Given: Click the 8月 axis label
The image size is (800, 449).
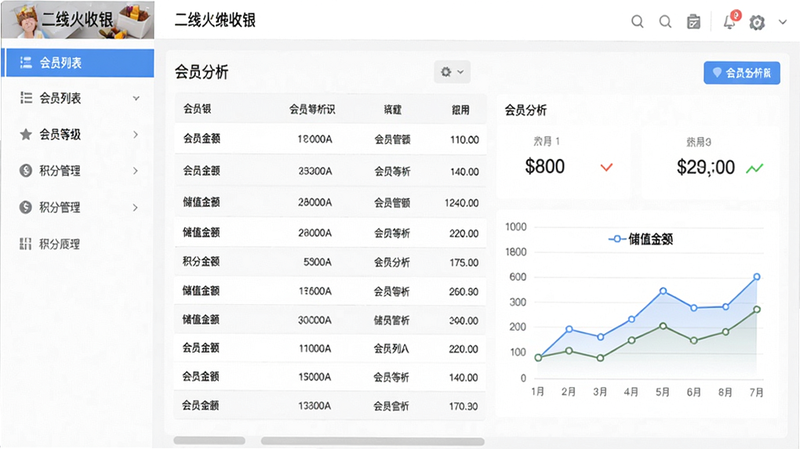Looking at the screenshot, I should click(725, 392).
